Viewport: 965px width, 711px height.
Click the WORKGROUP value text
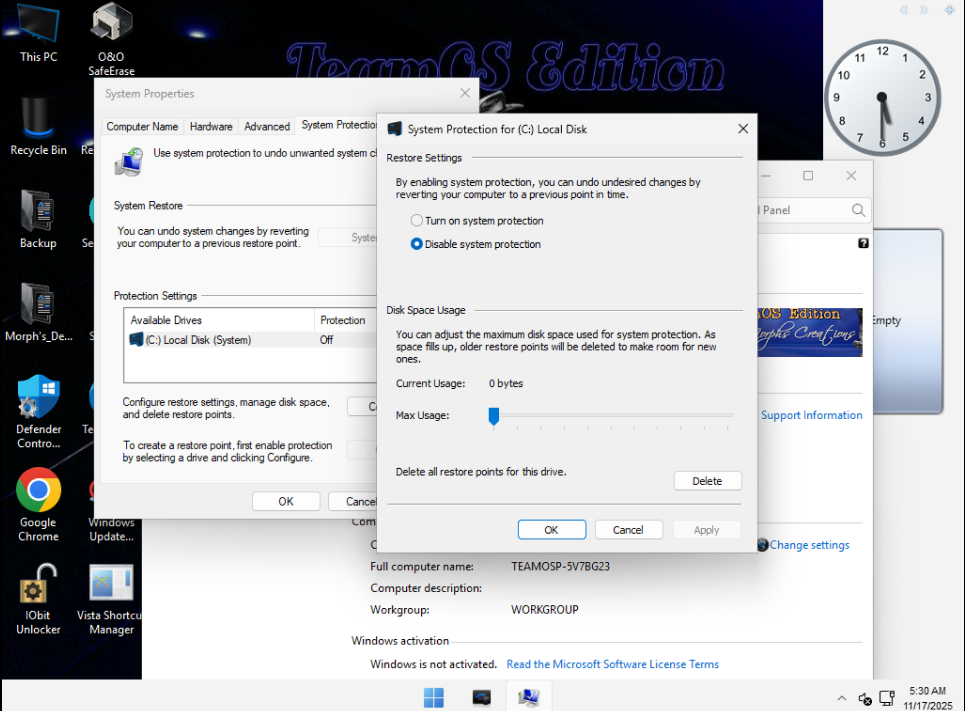(544, 609)
